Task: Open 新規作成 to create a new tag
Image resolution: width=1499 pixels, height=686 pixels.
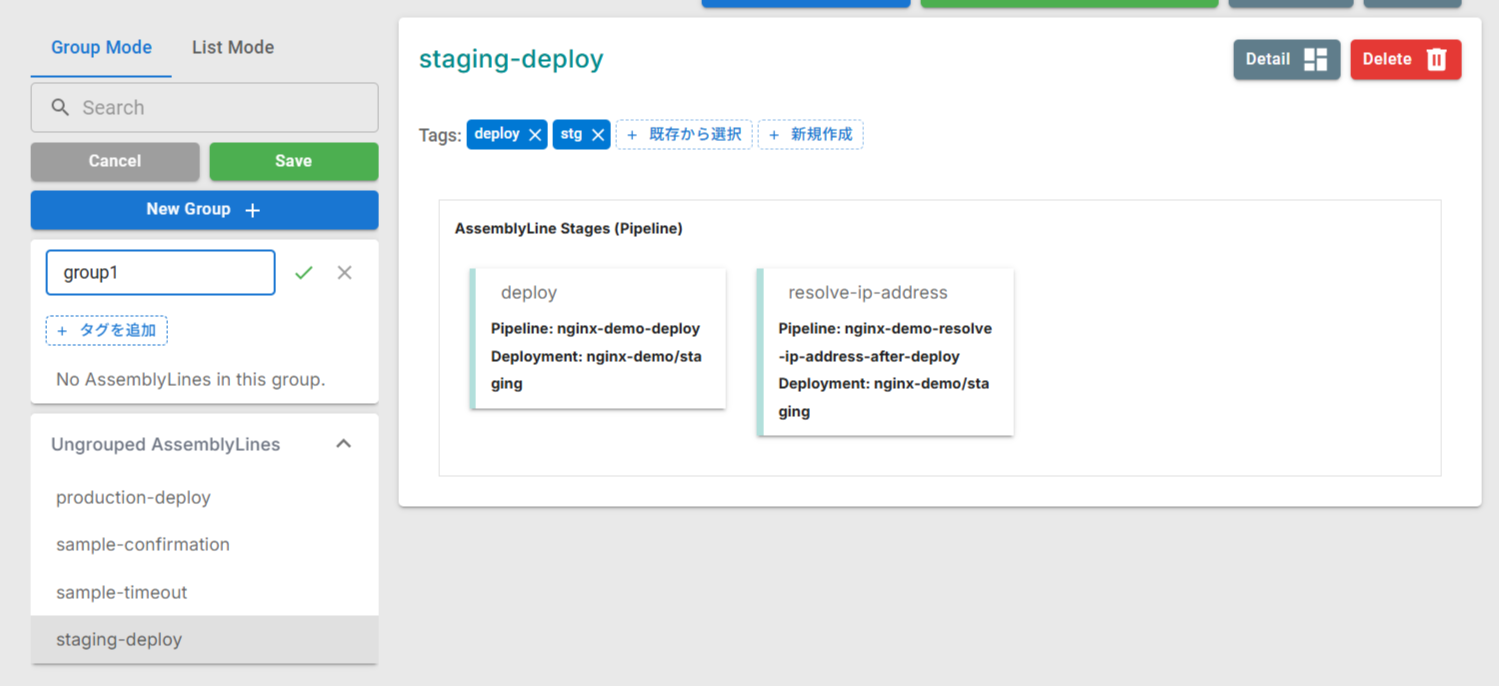Action: click(810, 134)
